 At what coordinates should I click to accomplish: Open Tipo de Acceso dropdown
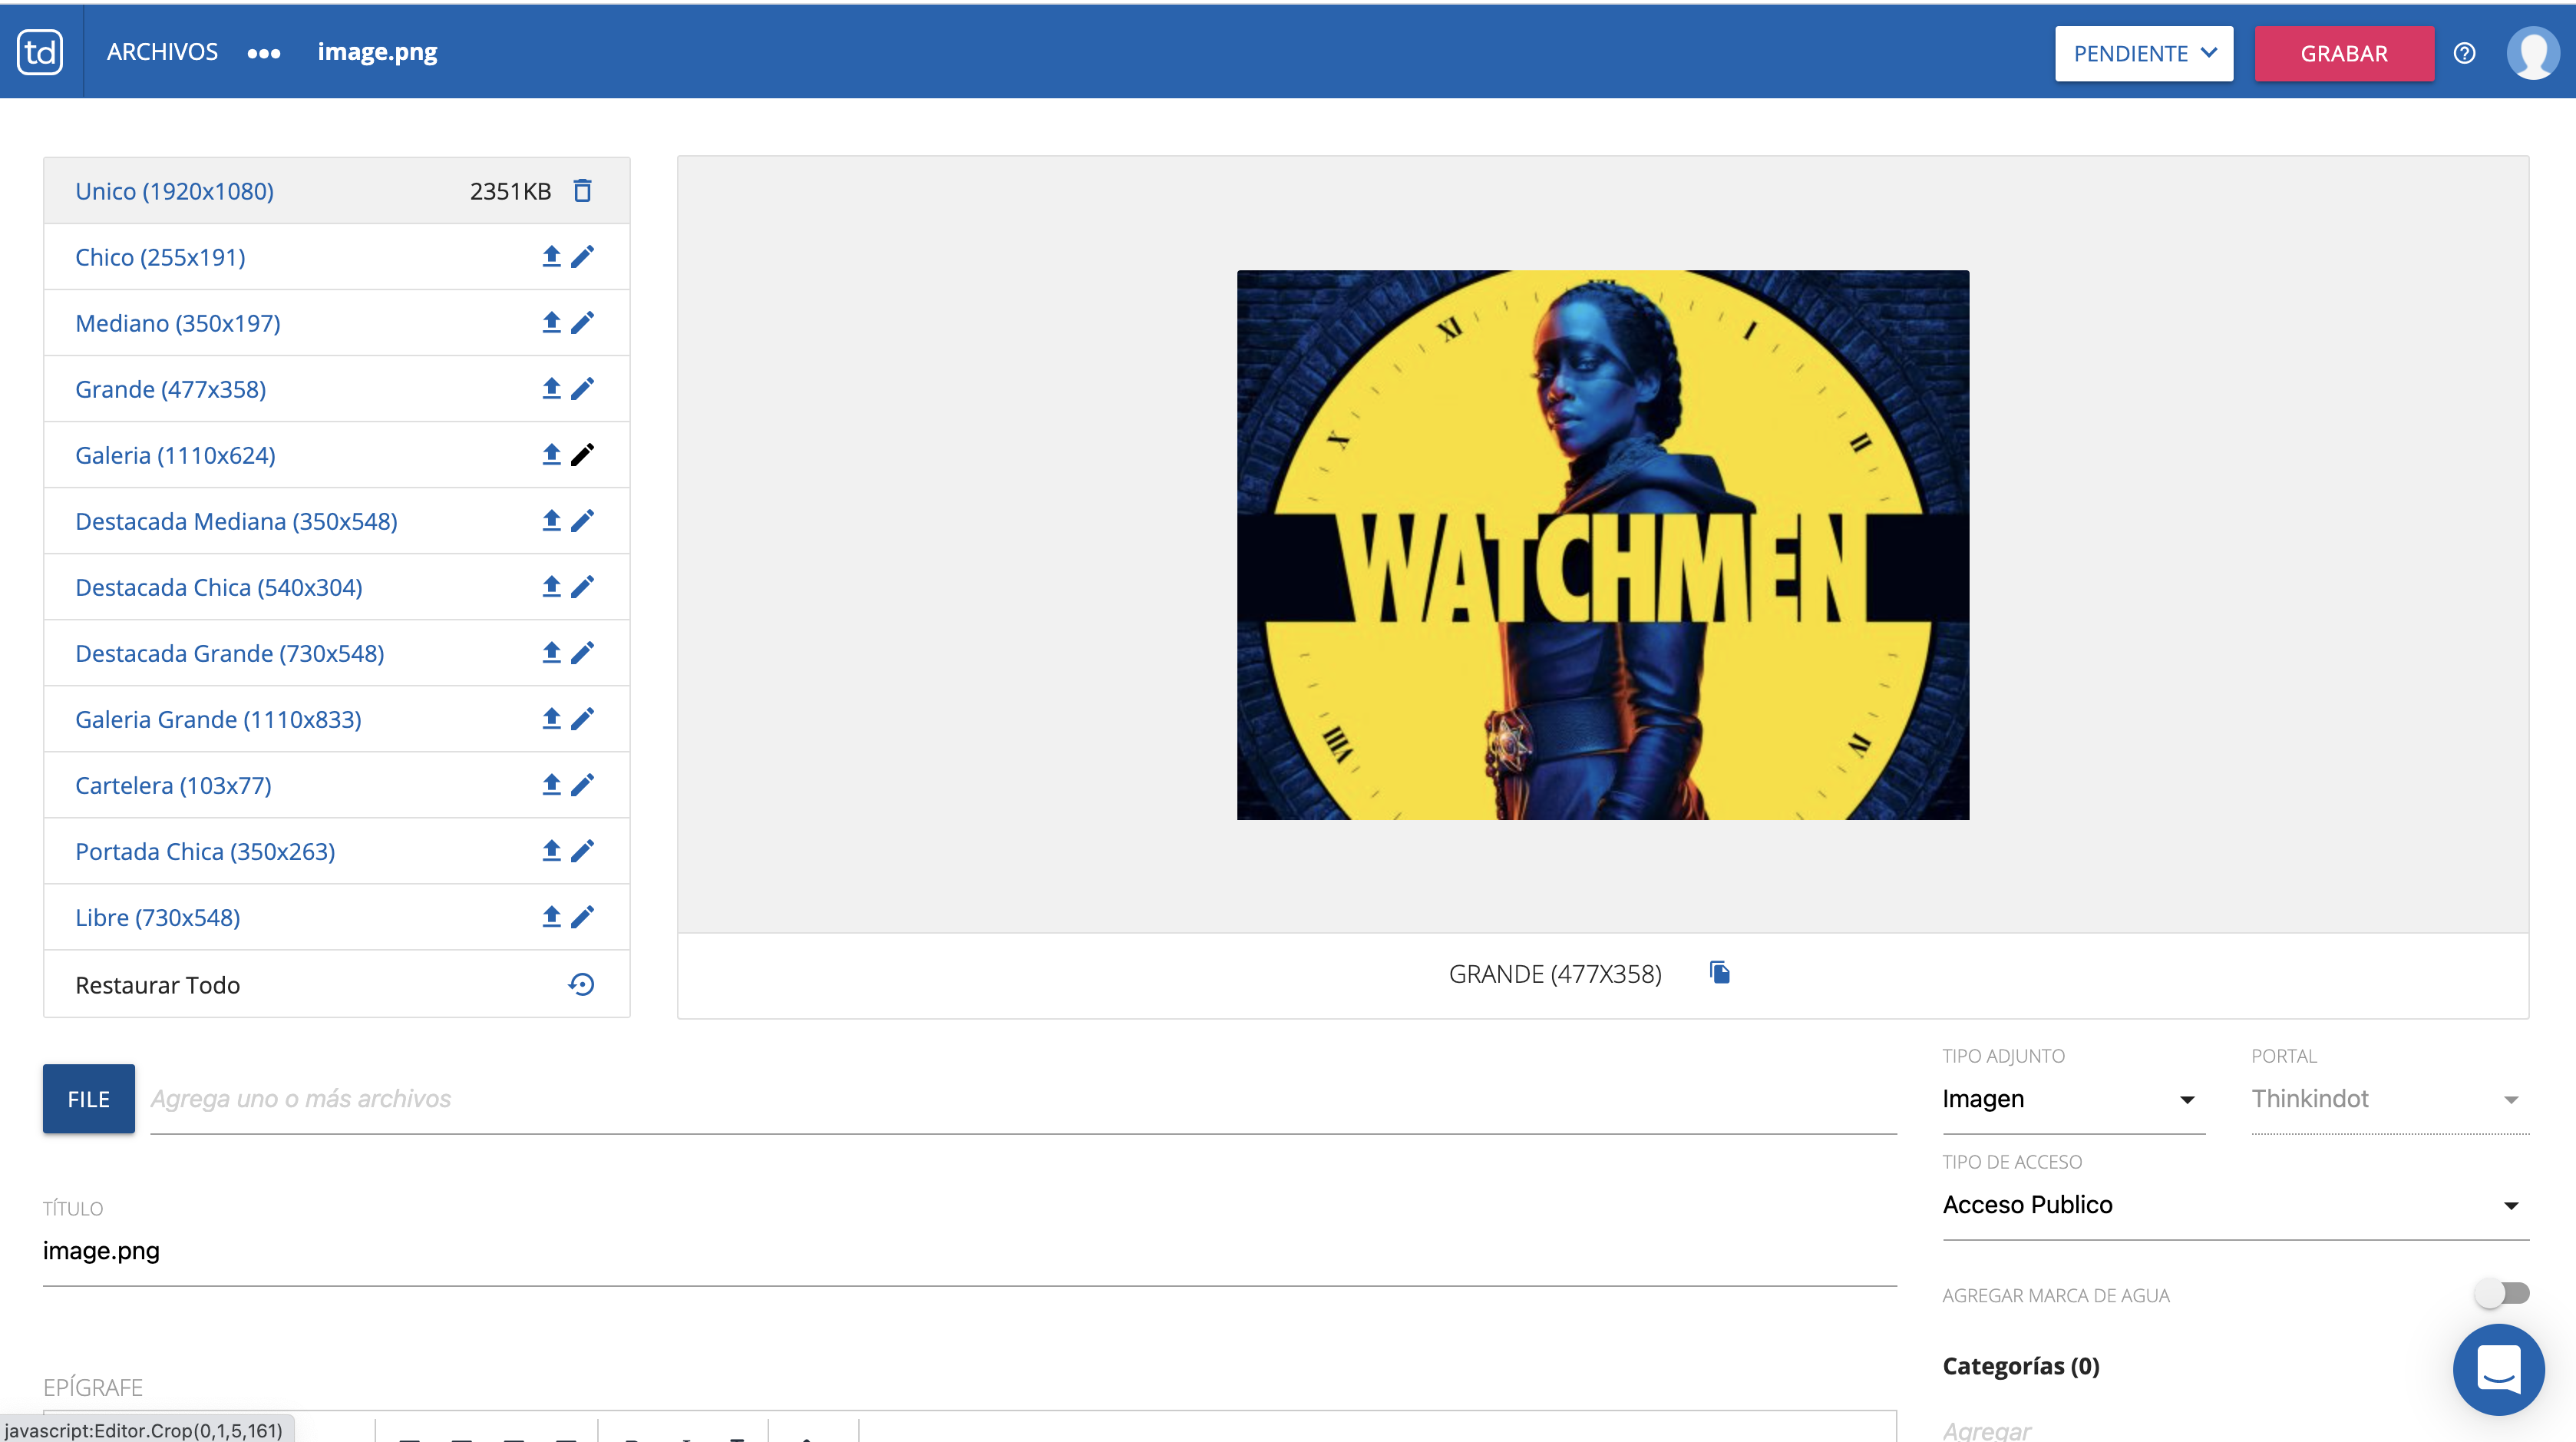(2234, 1205)
